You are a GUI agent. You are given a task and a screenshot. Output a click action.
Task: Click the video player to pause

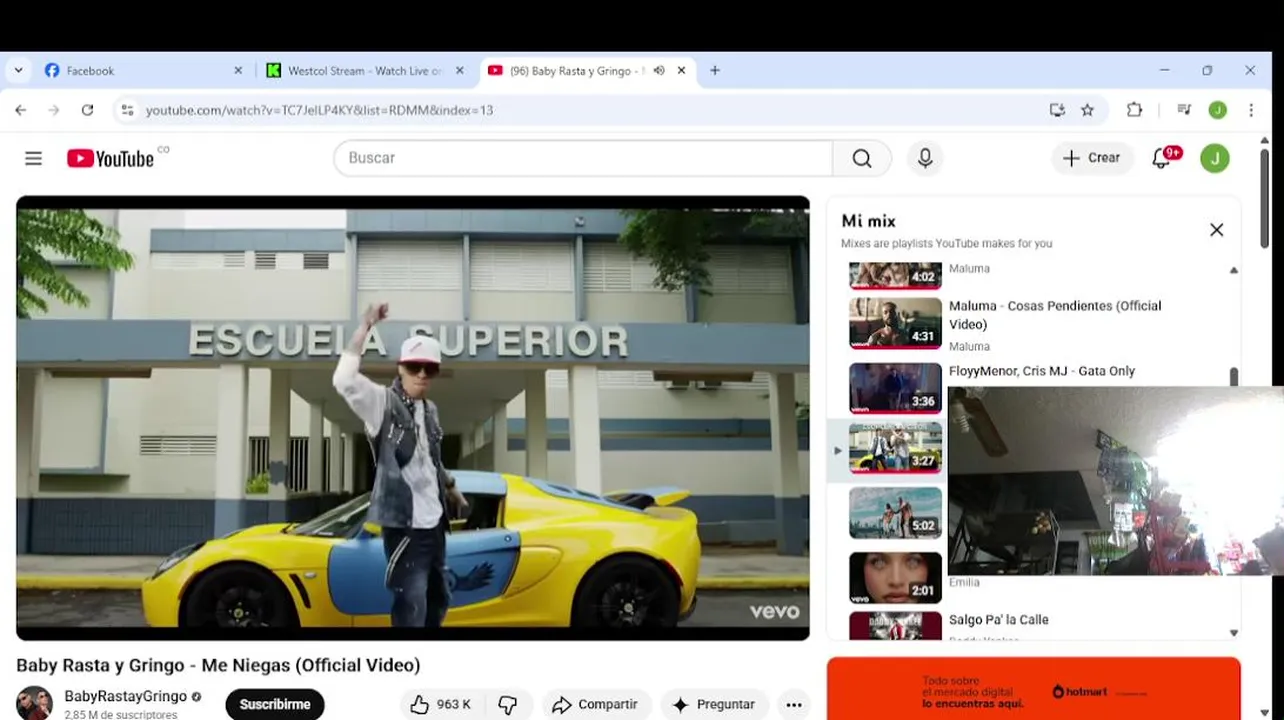point(413,418)
